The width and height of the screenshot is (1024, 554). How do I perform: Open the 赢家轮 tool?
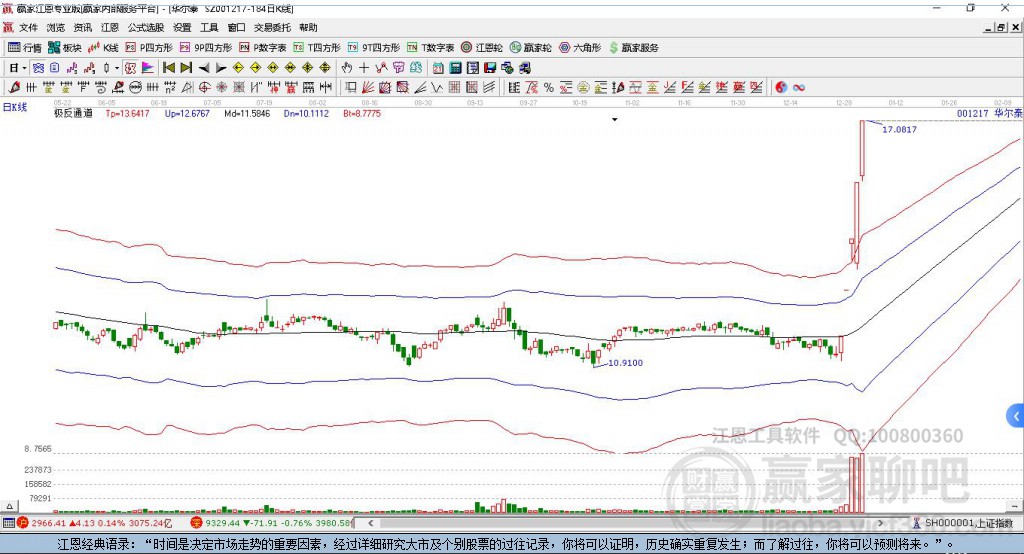(531, 48)
